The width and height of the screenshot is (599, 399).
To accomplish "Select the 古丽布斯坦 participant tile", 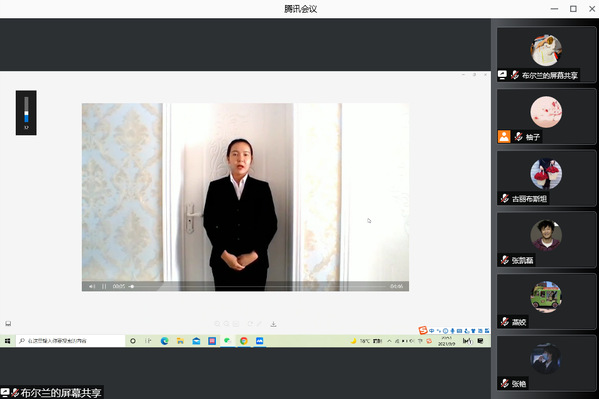I will (x=546, y=178).
